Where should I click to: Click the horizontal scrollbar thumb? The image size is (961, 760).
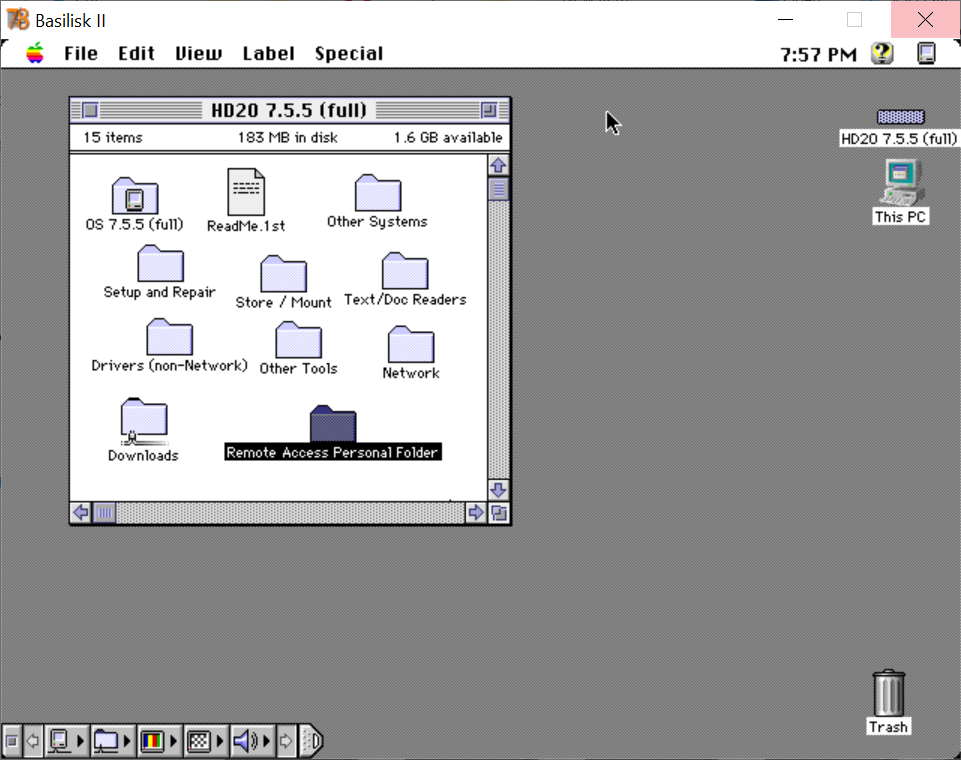(x=105, y=512)
